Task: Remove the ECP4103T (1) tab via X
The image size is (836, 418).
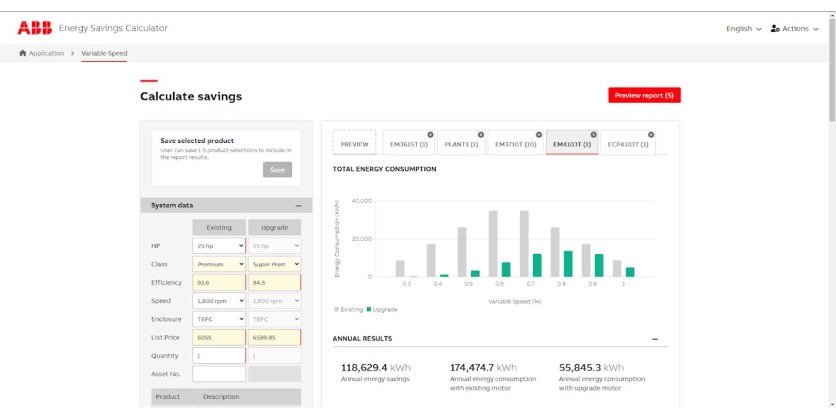Action: pos(652,134)
